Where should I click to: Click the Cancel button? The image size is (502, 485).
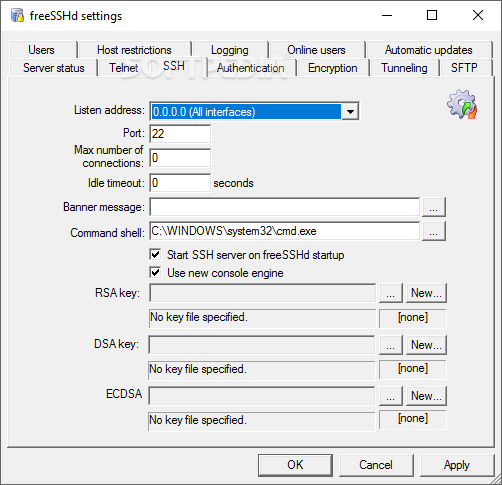(376, 465)
